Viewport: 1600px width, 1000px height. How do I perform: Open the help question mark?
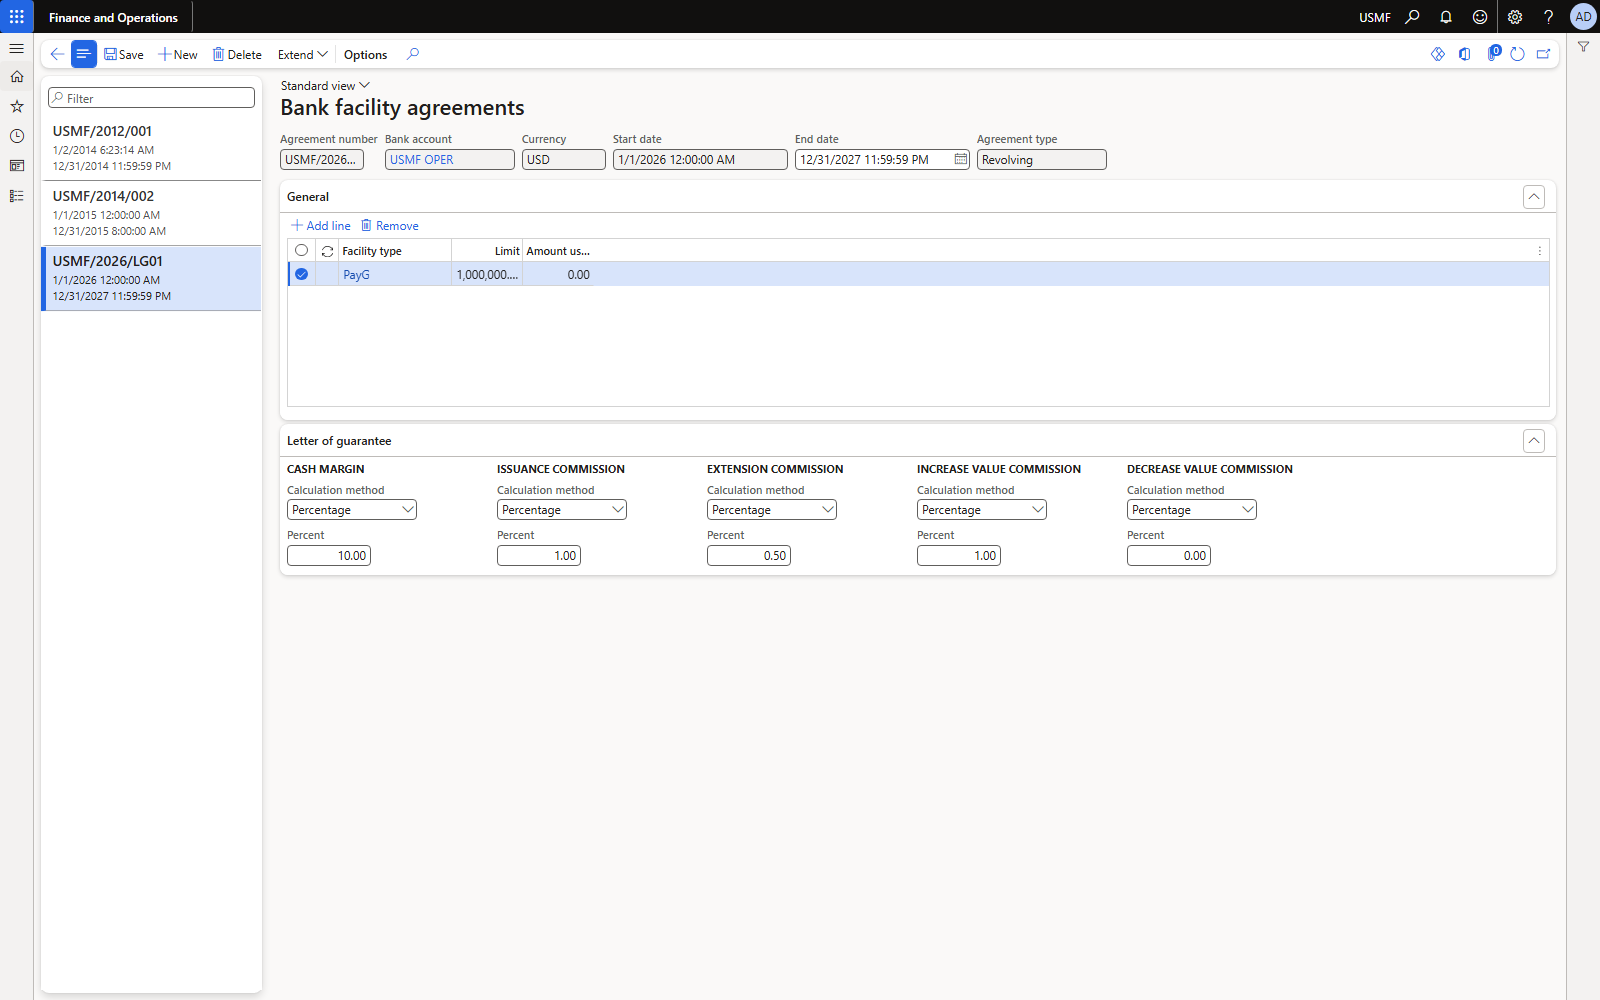tap(1548, 17)
